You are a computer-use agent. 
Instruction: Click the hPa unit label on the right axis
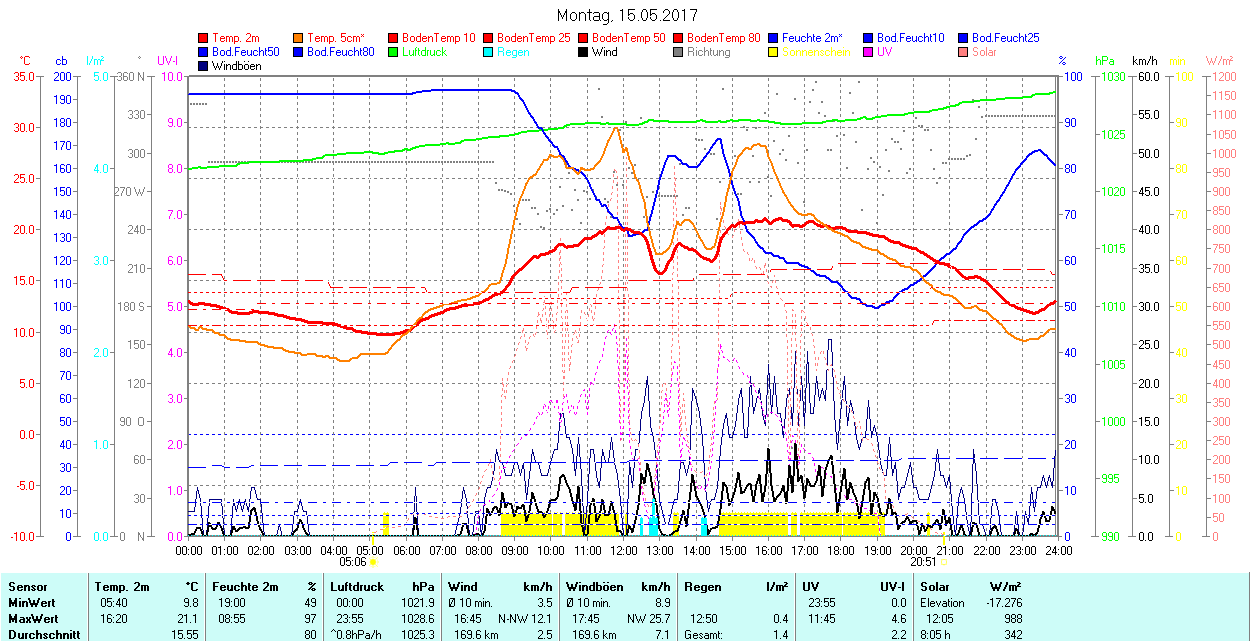[x=1104, y=61]
